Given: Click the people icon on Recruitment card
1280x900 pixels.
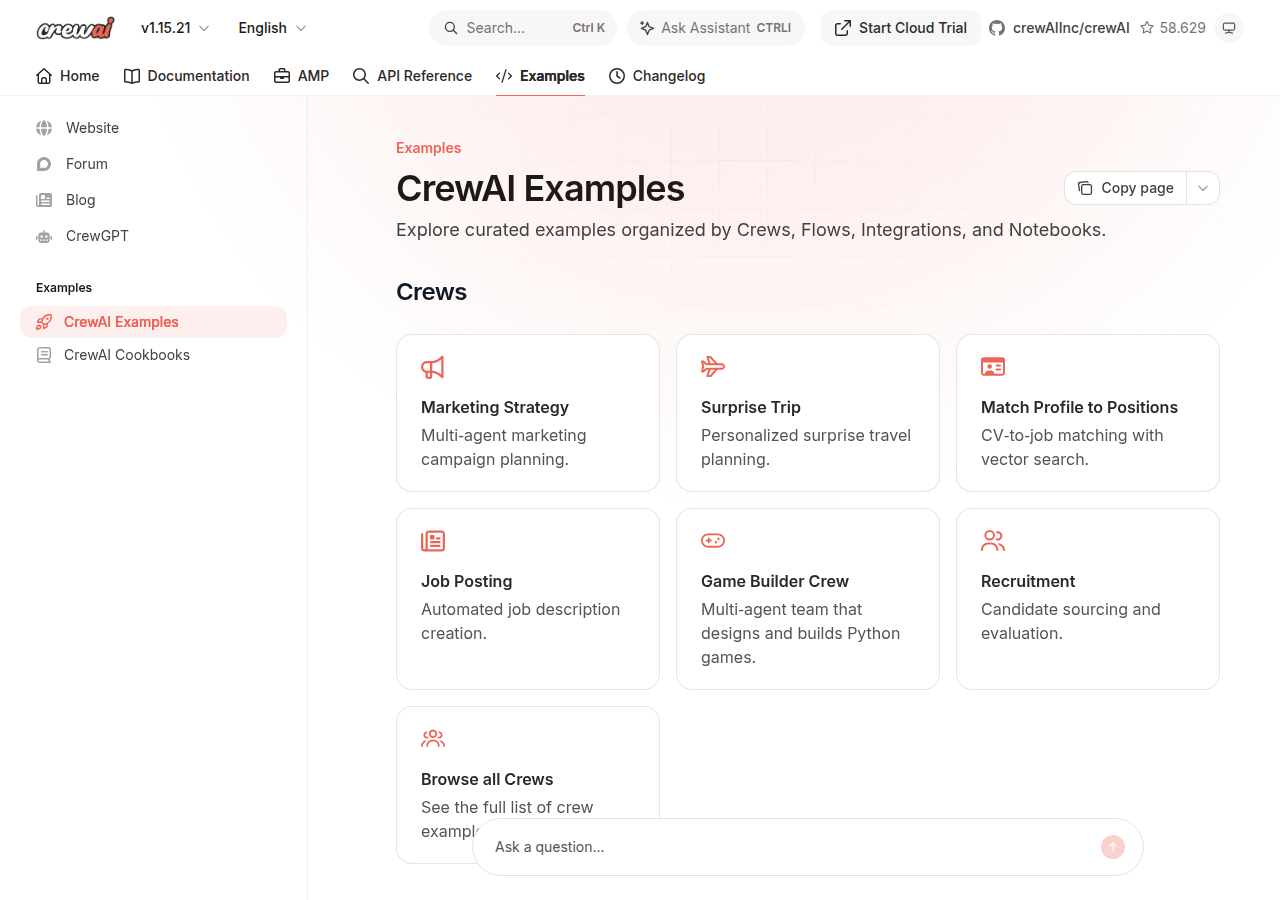Looking at the screenshot, I should (993, 541).
